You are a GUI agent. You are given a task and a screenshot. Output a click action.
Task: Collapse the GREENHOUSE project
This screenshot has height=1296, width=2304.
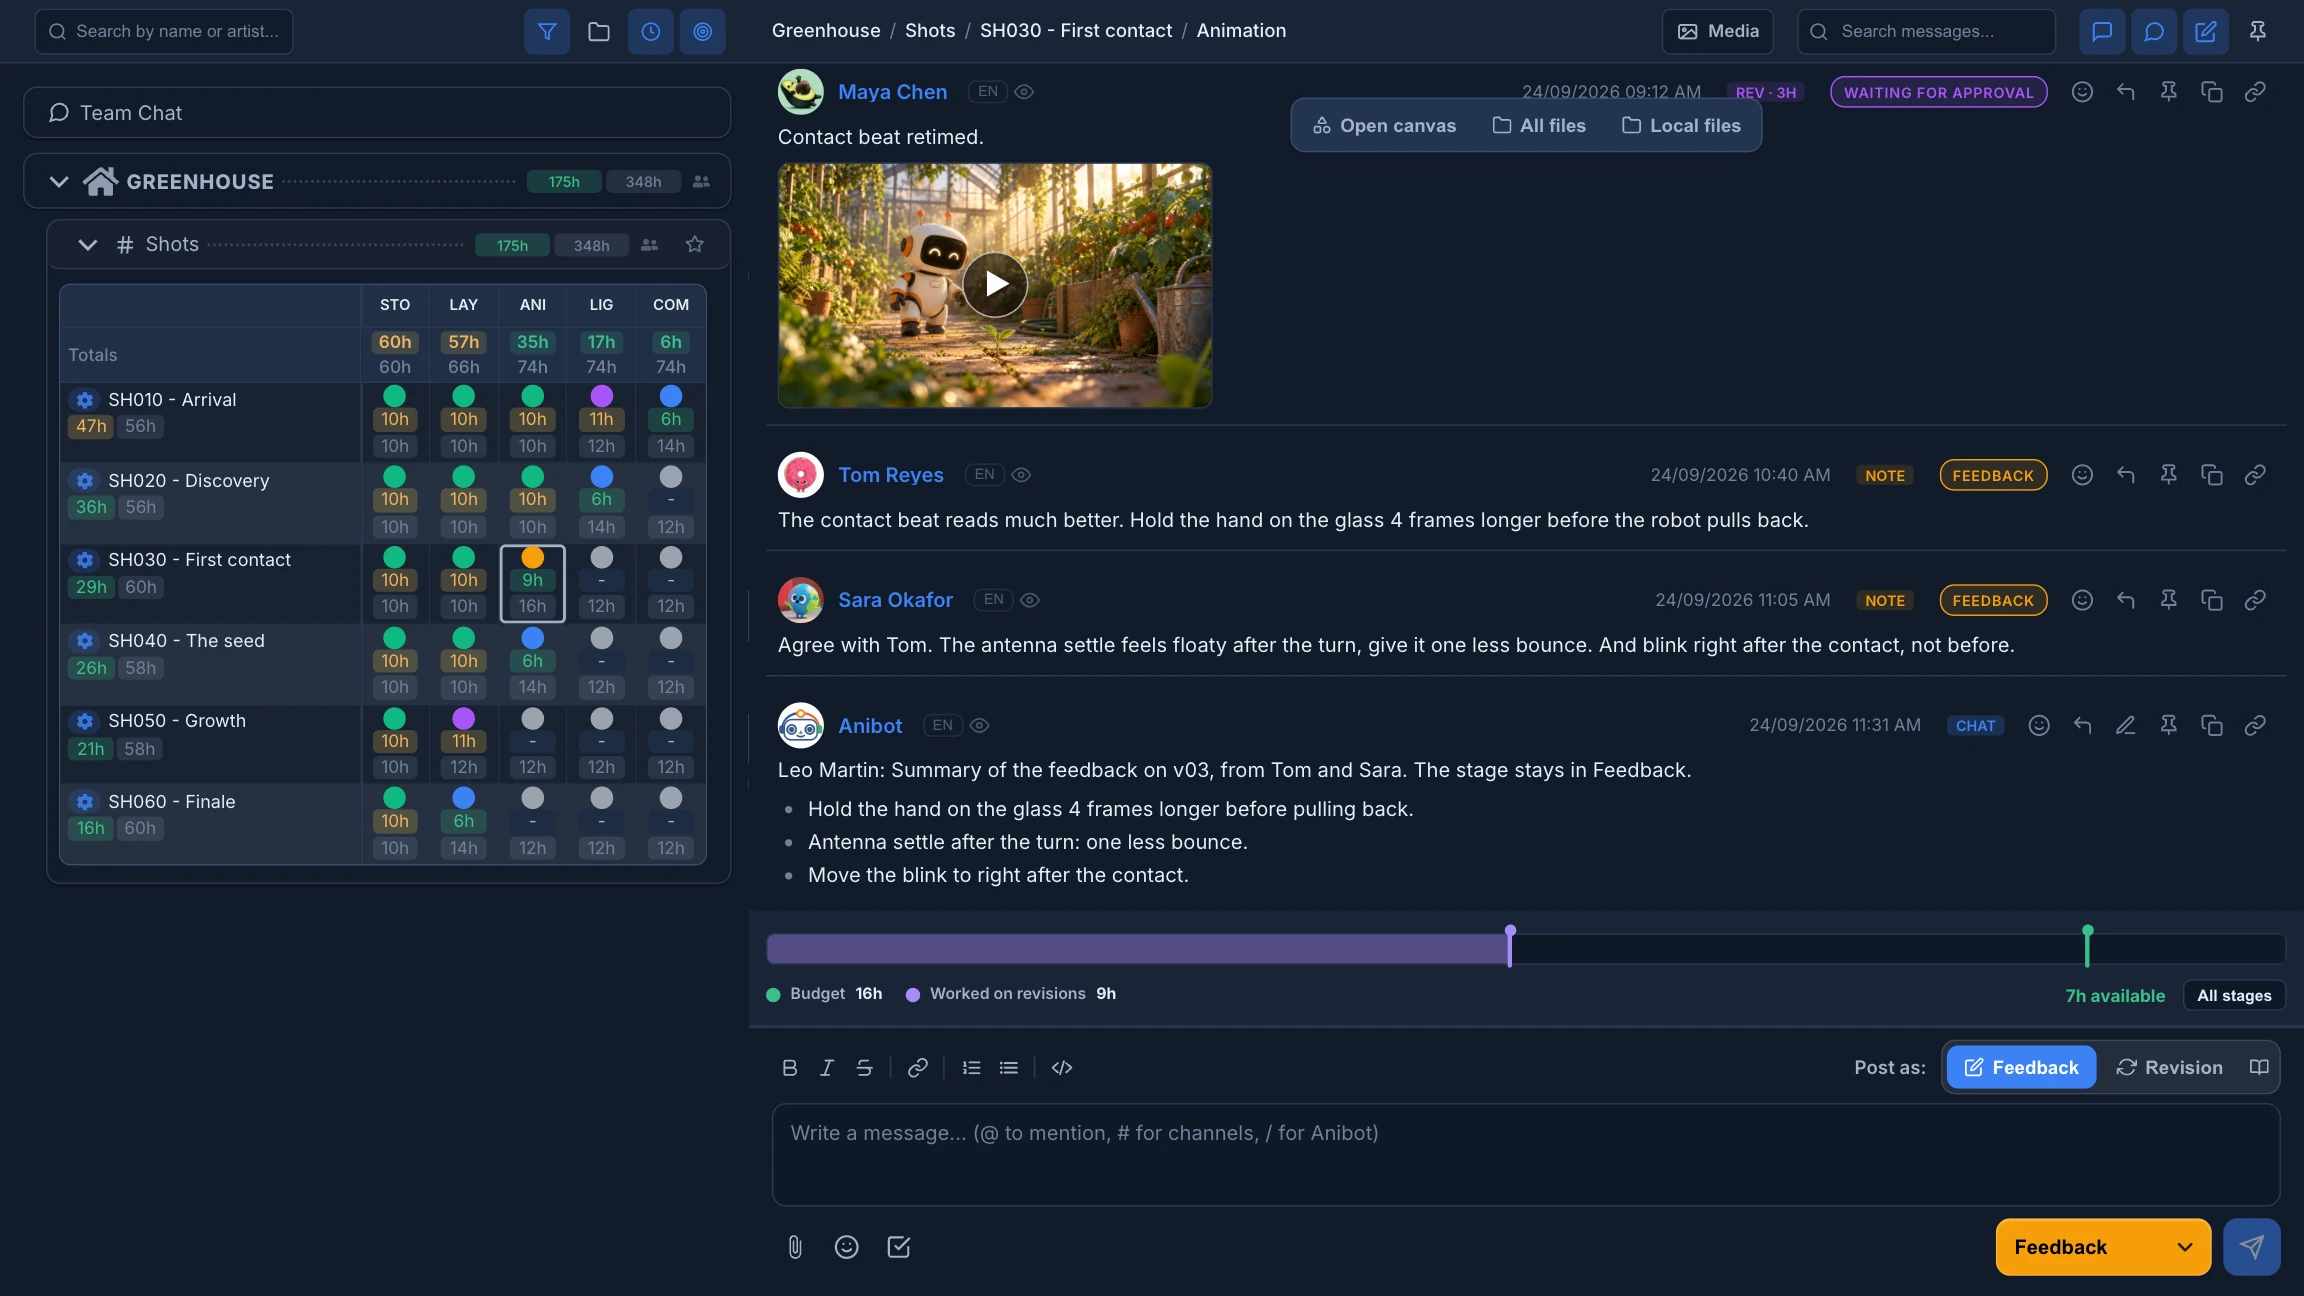pyautogui.click(x=59, y=181)
